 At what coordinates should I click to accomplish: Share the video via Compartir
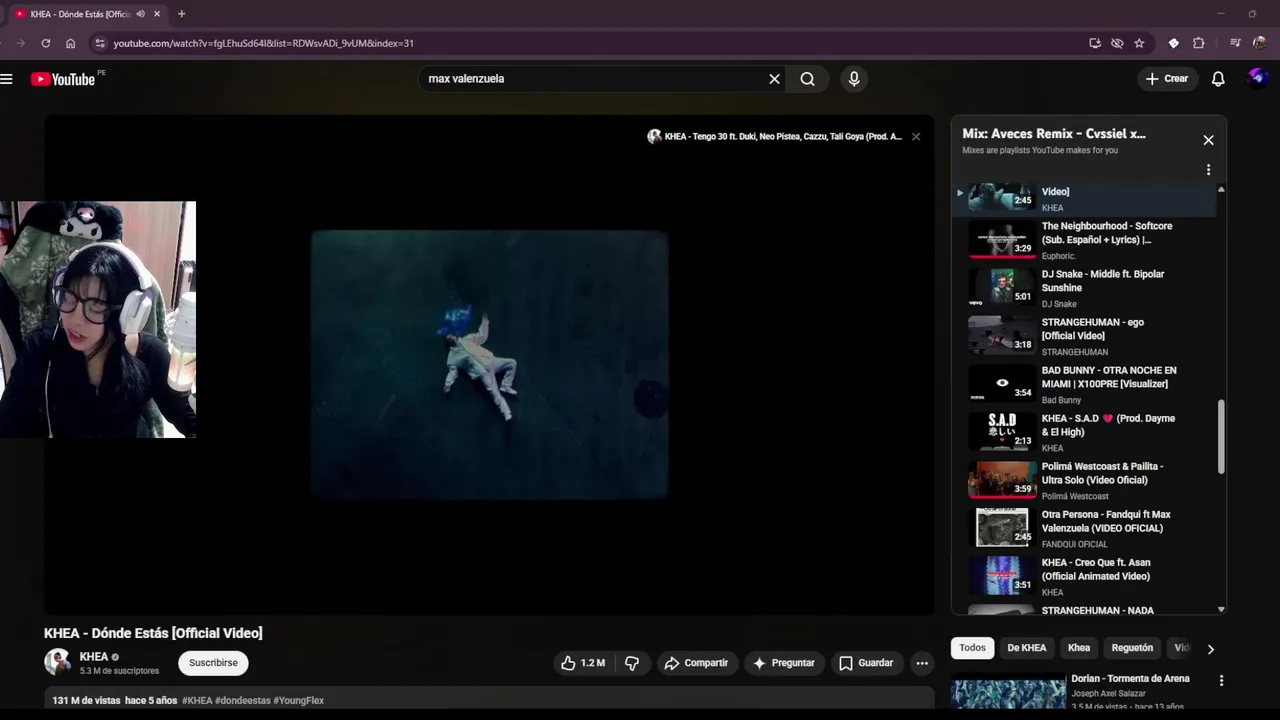(x=696, y=663)
